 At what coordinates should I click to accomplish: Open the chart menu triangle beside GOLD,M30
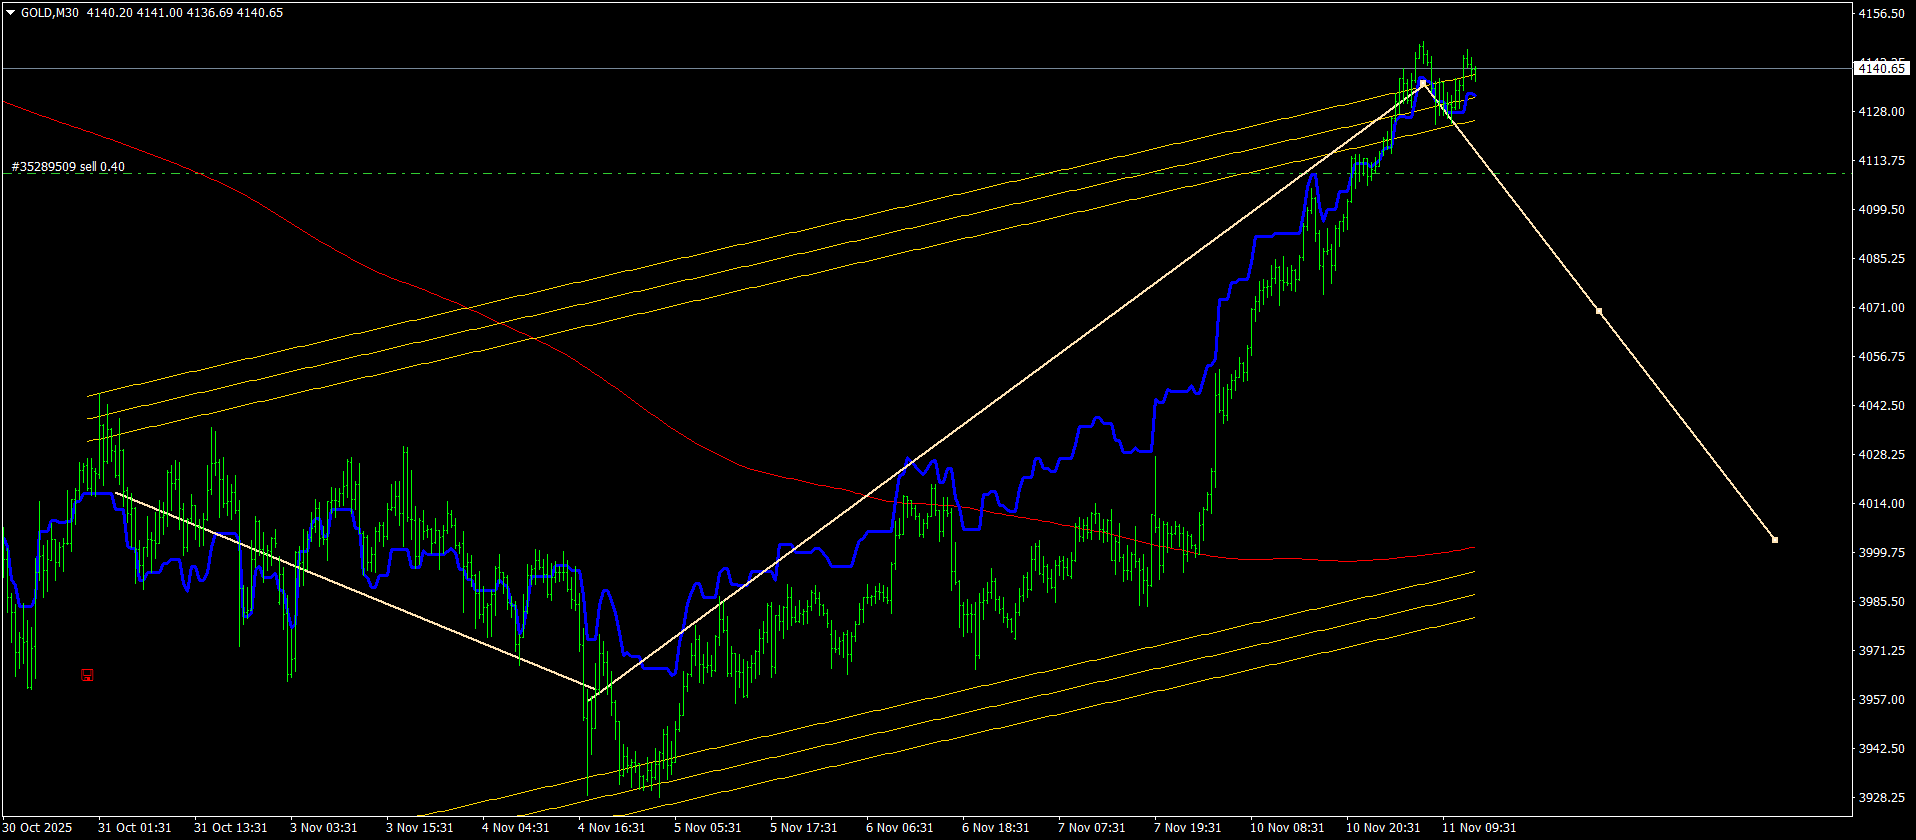(10, 13)
